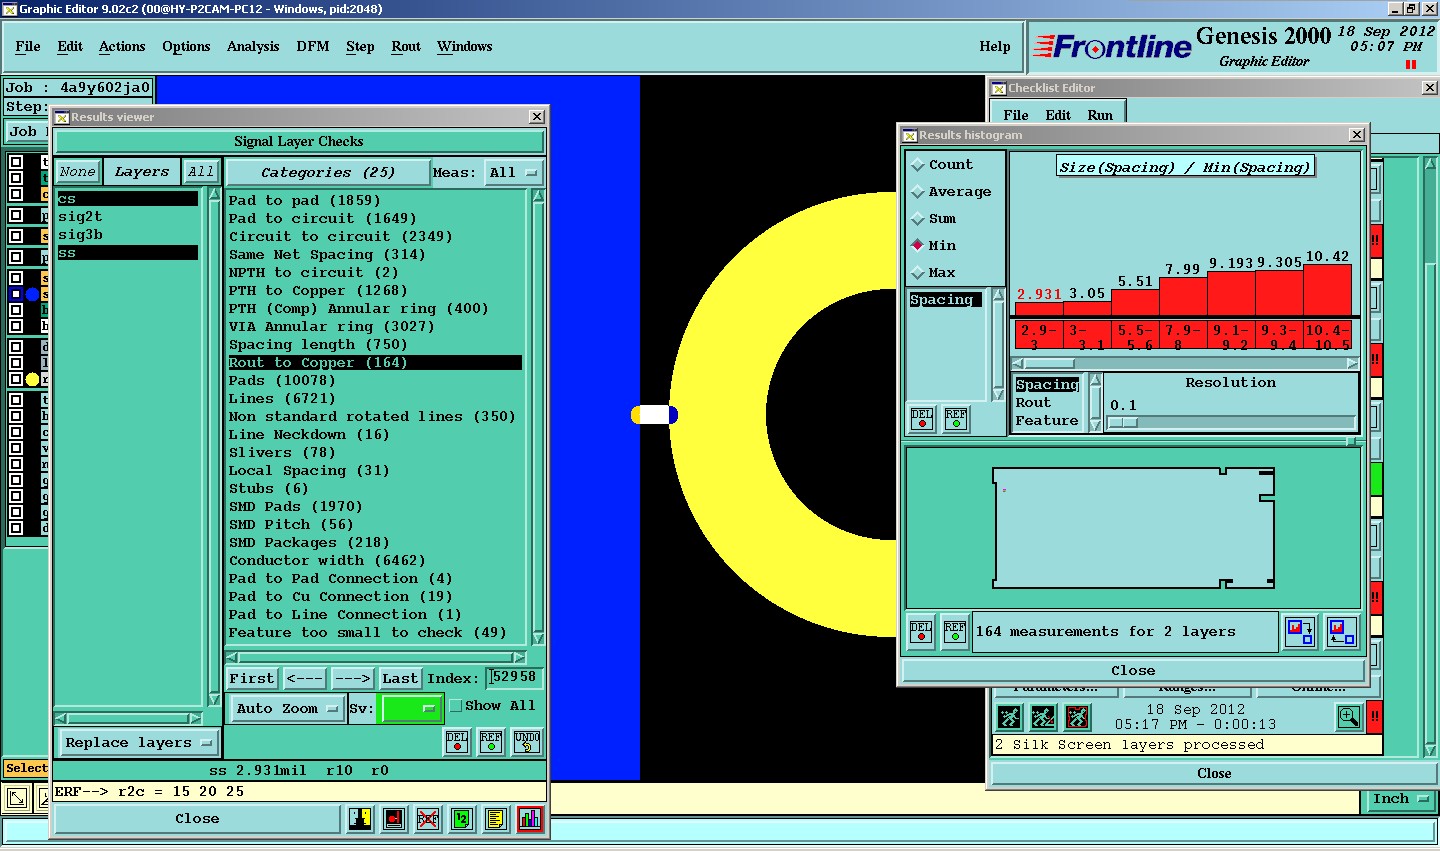This screenshot has width=1440, height=851.
Task: Click the histogram icon with the upward arrow
Action: click(1341, 631)
